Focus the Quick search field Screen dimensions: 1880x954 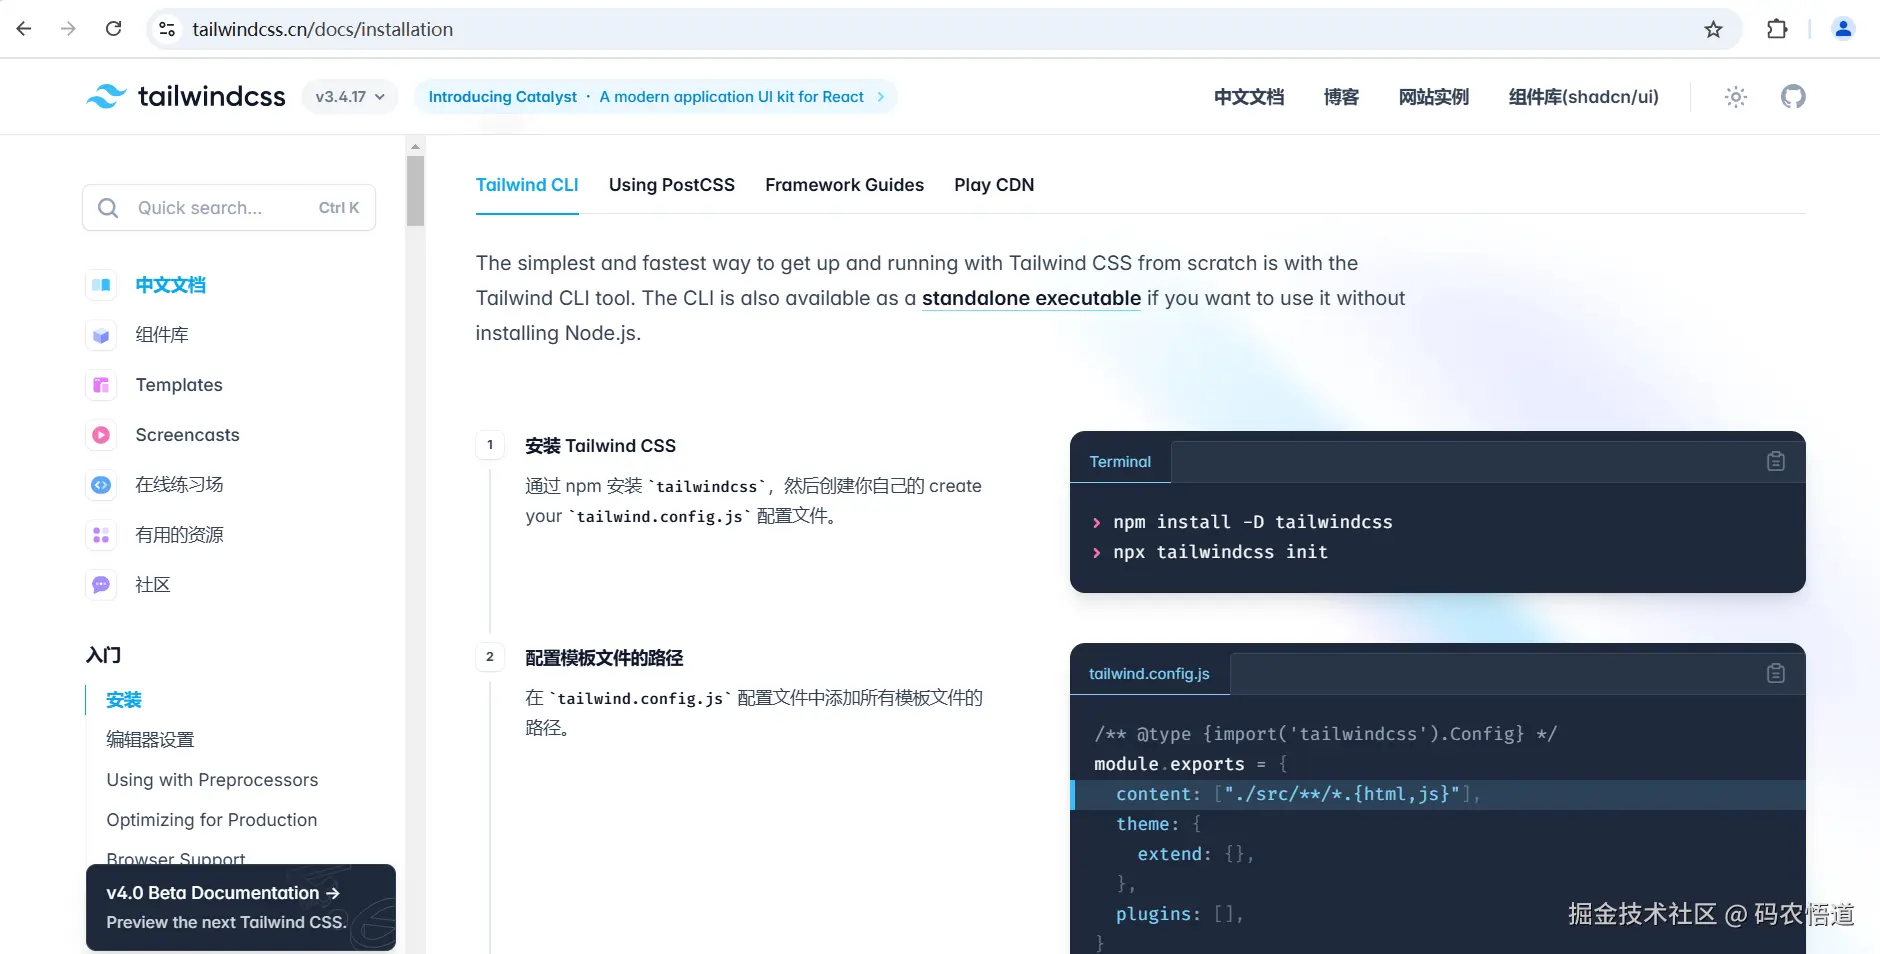(x=229, y=208)
